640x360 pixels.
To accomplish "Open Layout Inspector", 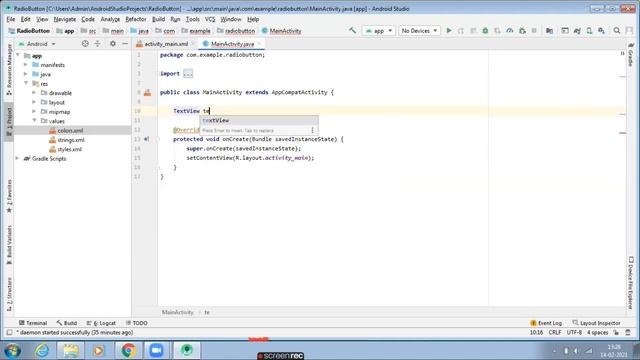I will click(x=596, y=323).
